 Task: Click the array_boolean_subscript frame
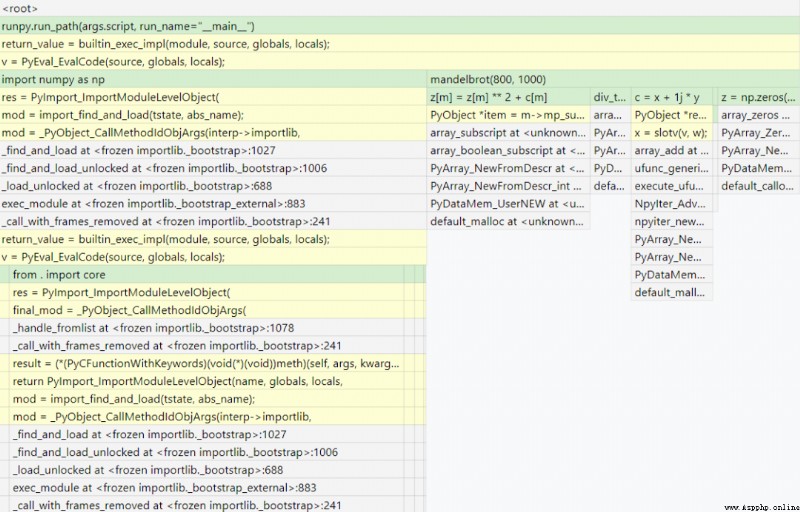tap(508, 150)
